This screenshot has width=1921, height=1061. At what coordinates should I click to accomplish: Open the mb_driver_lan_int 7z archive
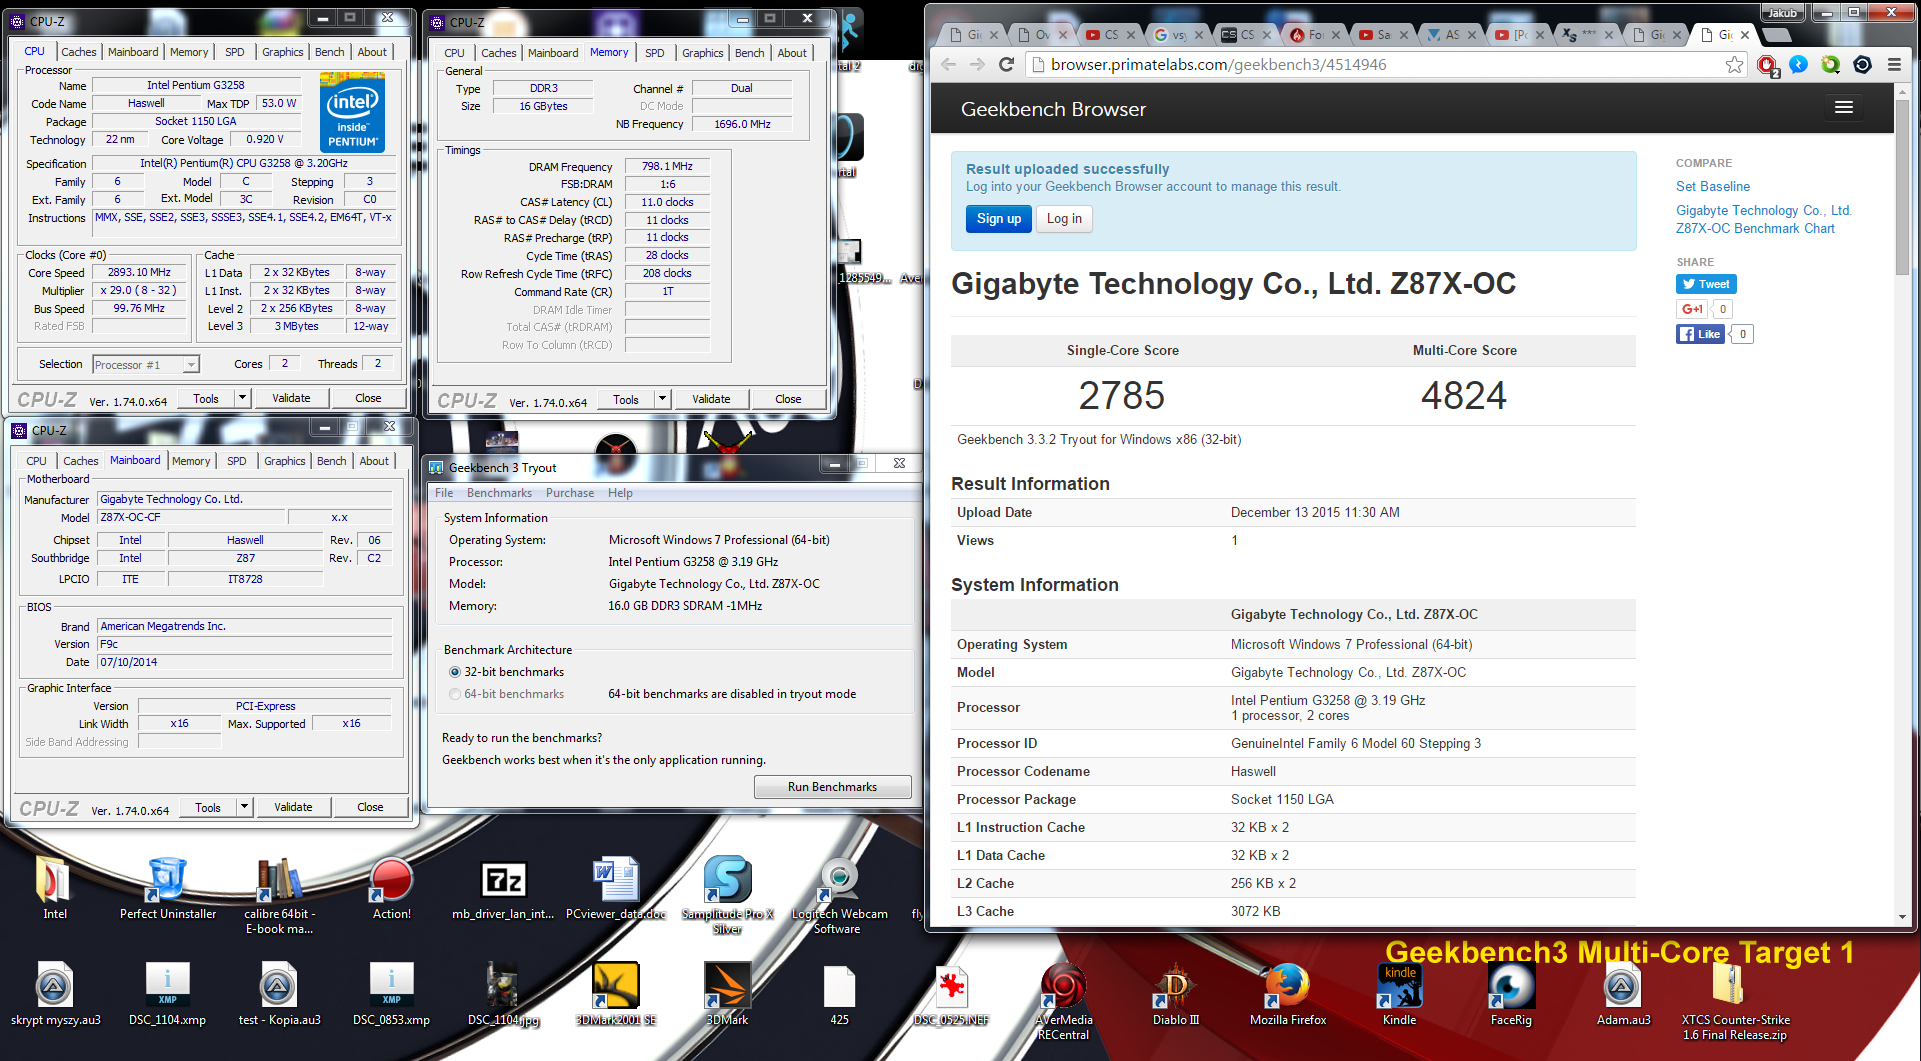[x=503, y=889]
